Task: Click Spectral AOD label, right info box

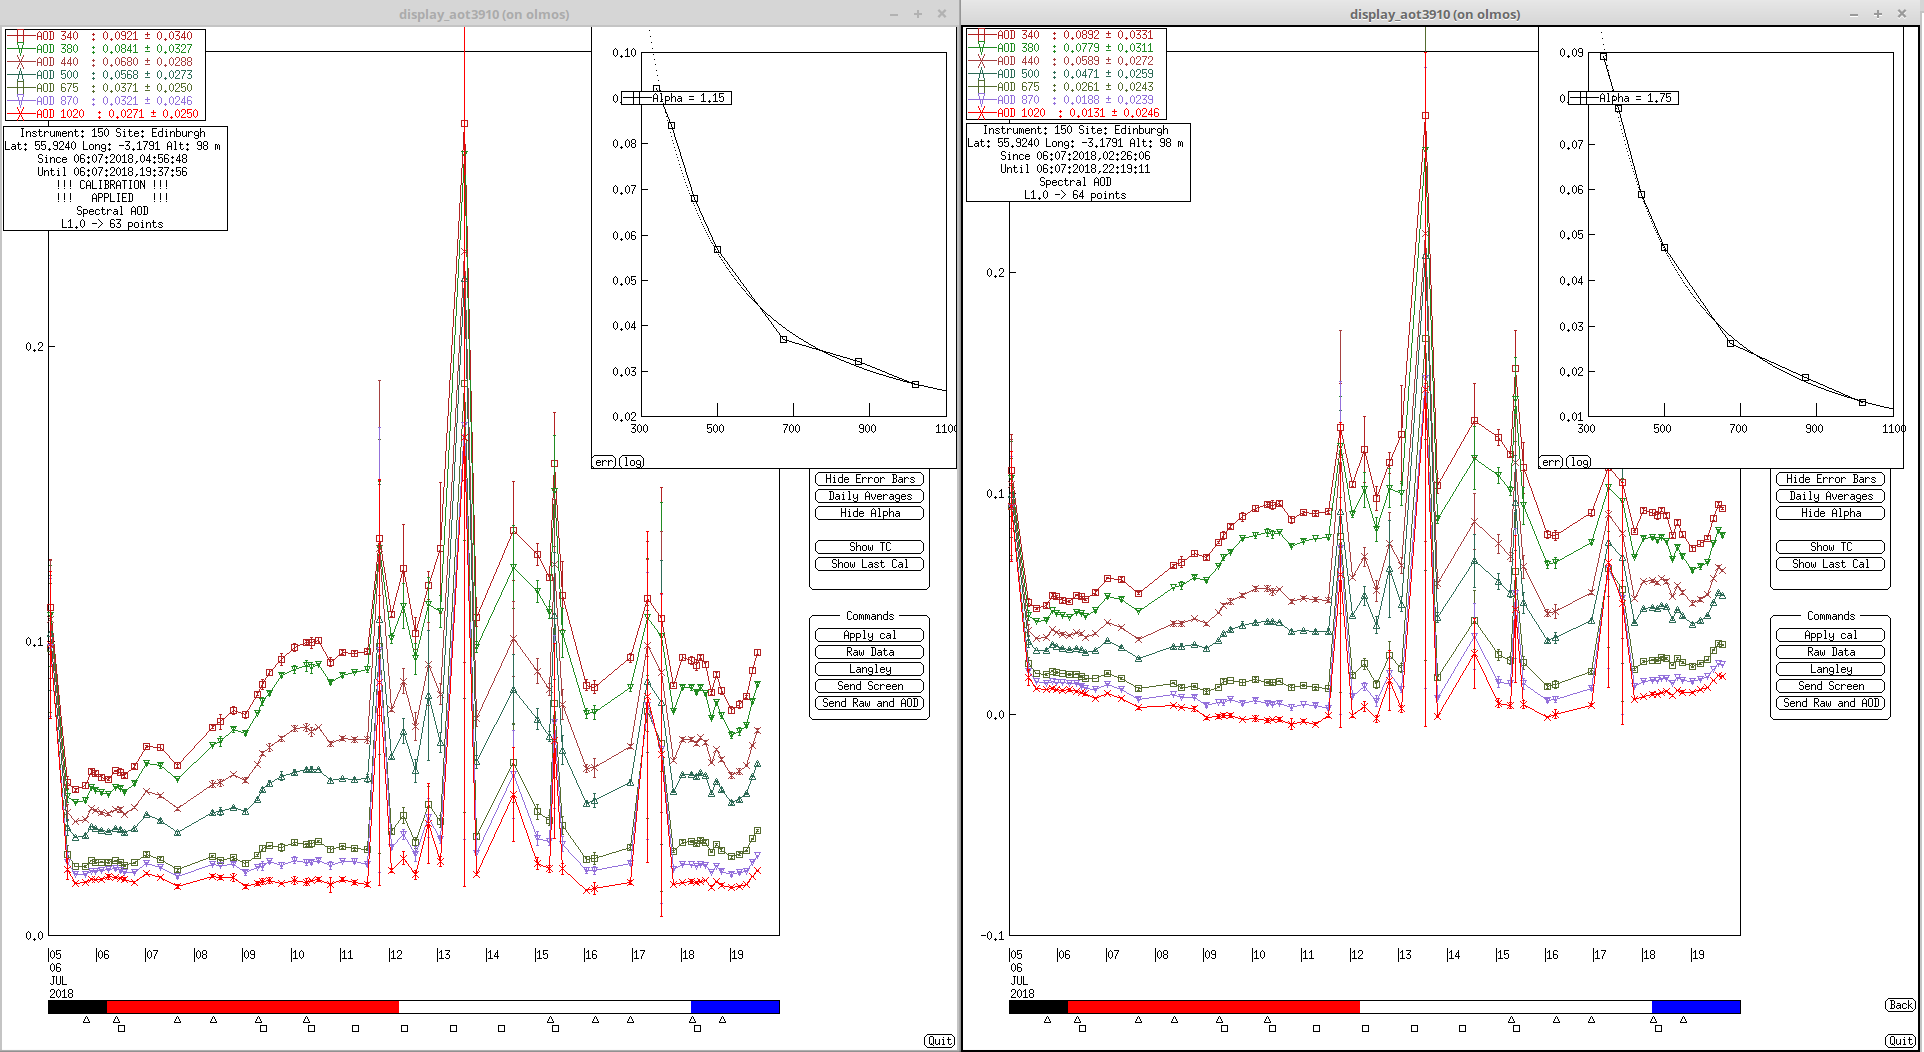Action: coord(1075,182)
